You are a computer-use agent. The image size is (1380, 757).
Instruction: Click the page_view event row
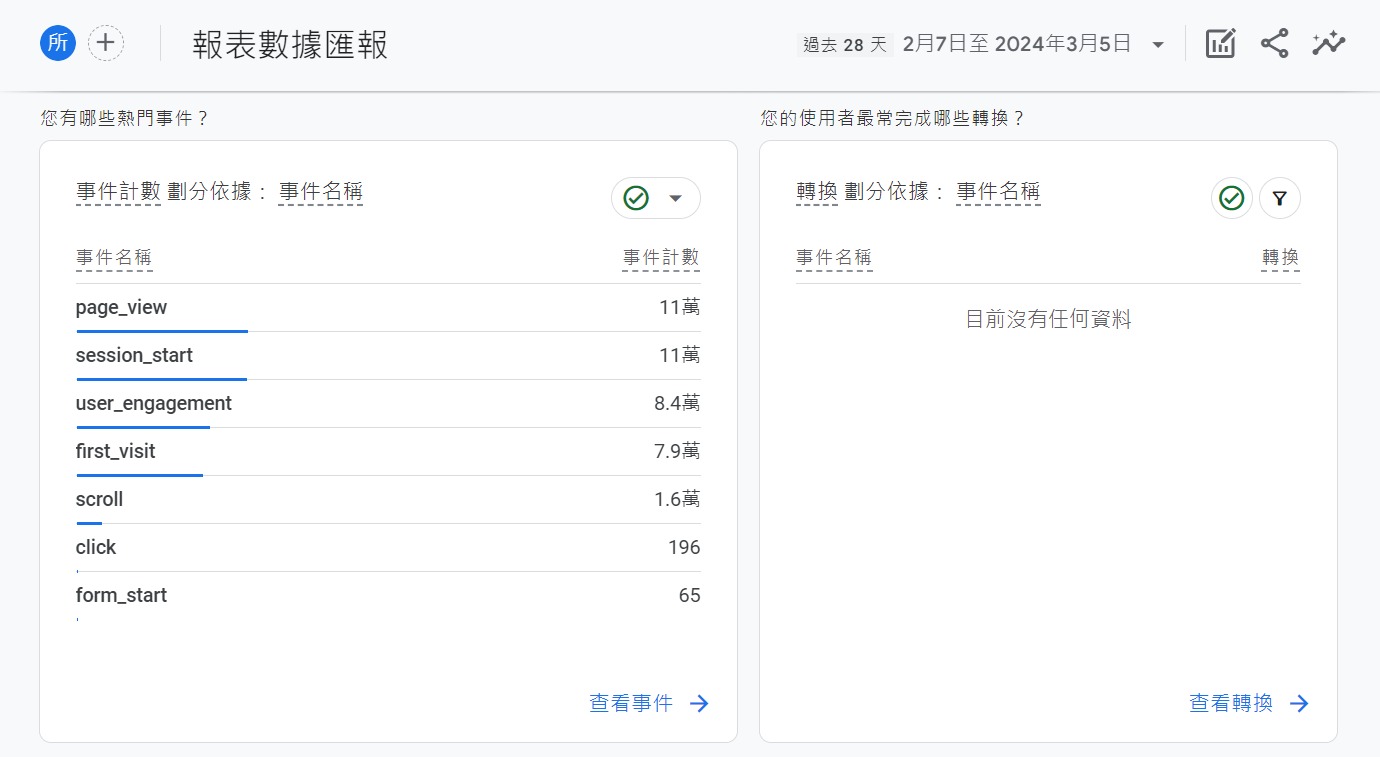click(x=121, y=307)
